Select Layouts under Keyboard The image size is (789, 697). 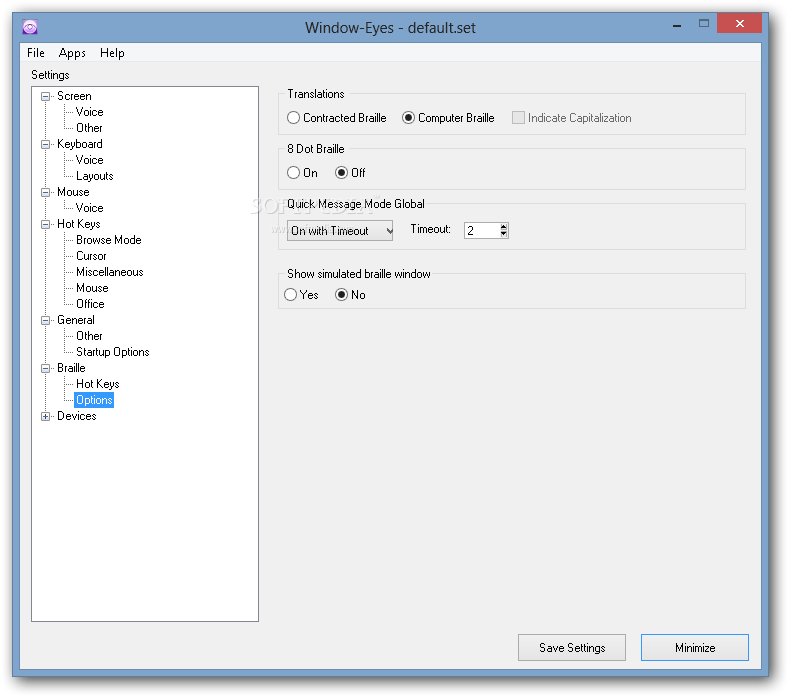pos(95,176)
